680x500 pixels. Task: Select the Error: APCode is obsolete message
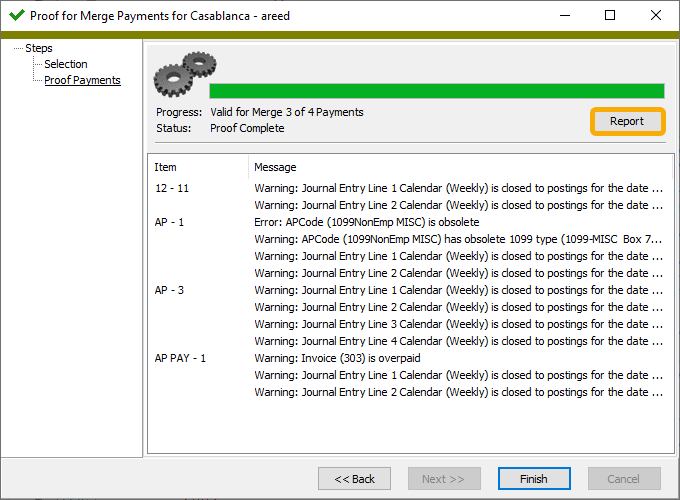pos(366,222)
